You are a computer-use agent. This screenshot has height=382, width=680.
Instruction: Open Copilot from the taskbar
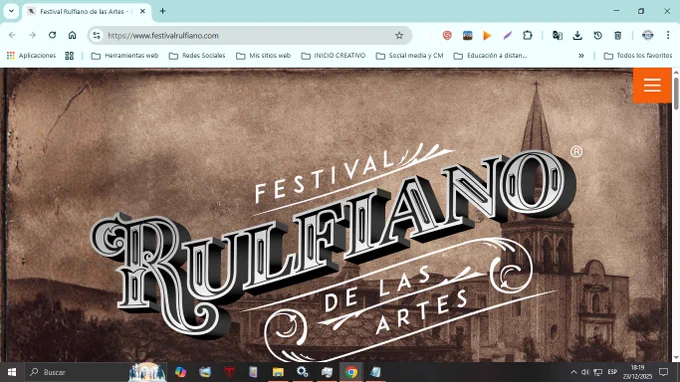pyautogui.click(x=180, y=372)
